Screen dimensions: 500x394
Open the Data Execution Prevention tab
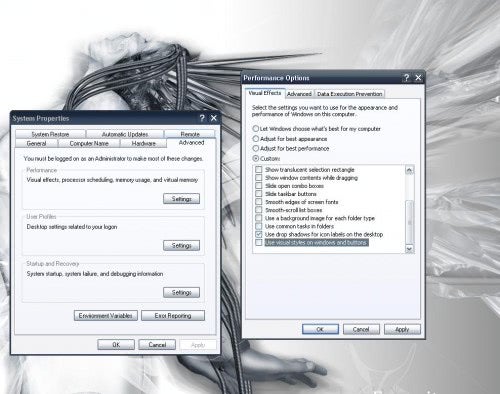350,94
